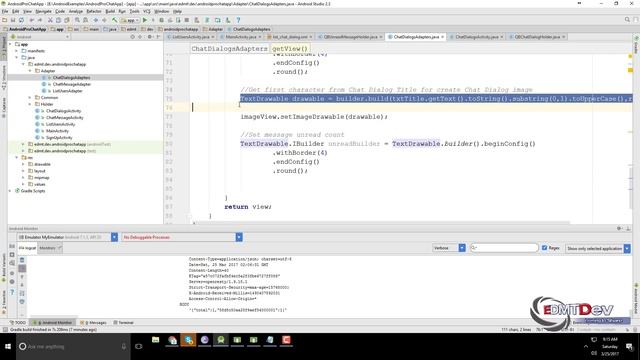
Task: Open the Refactor menu
Action: pos(94,11)
